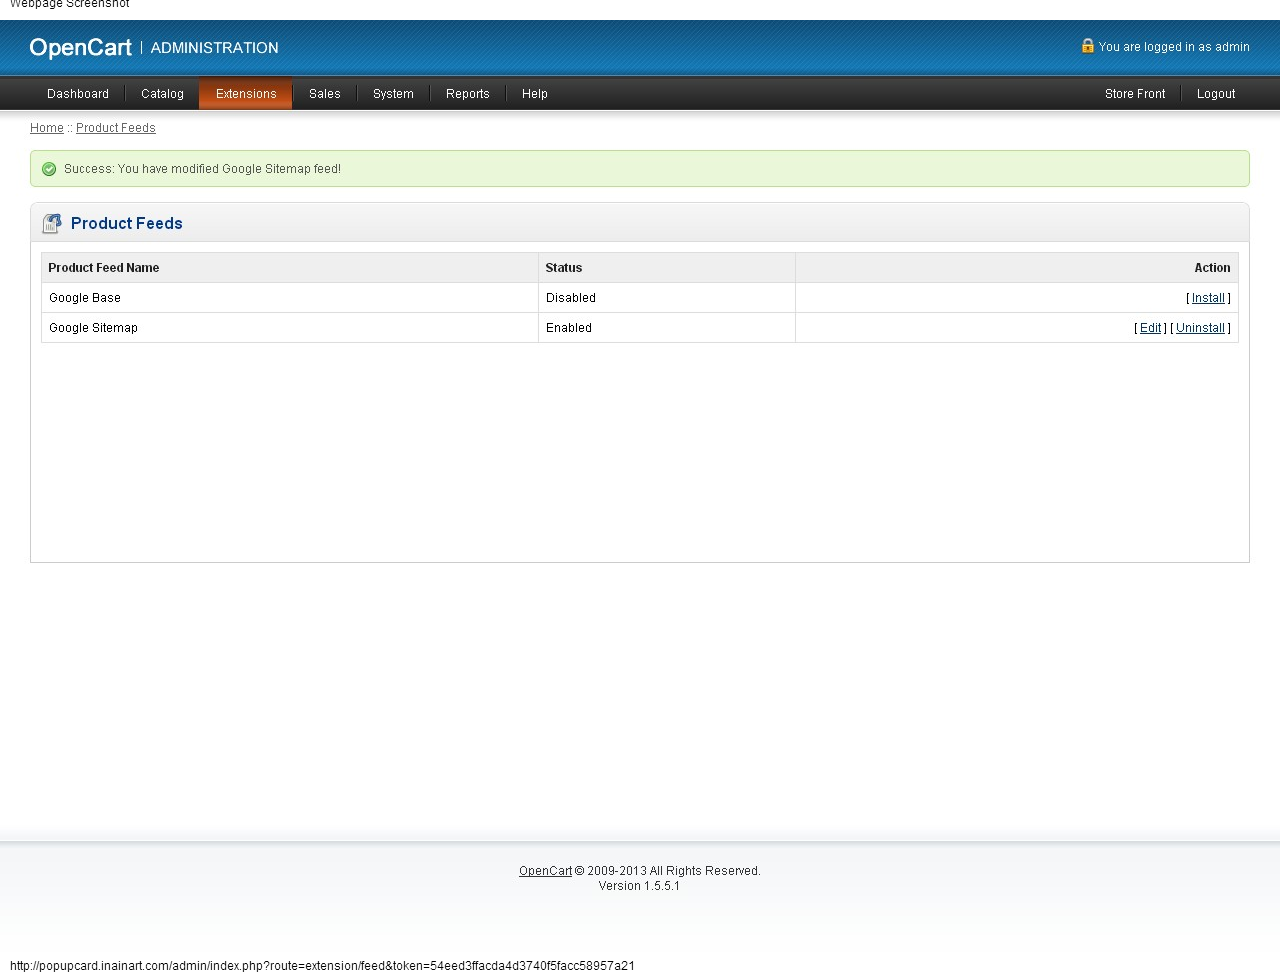
Task: Click 'You are logged in as admin'
Action: pyautogui.click(x=1174, y=47)
